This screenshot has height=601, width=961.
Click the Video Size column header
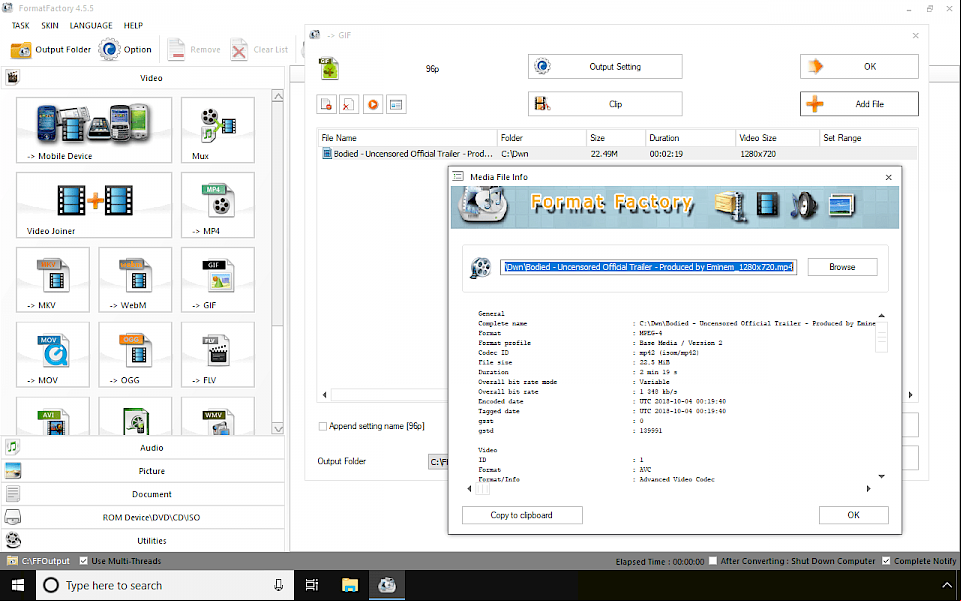tap(777, 138)
